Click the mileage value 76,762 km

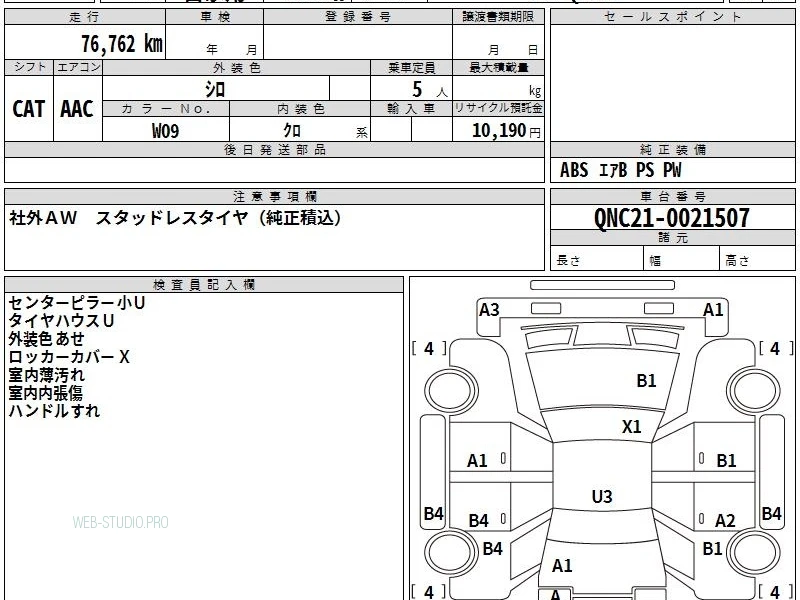click(122, 44)
